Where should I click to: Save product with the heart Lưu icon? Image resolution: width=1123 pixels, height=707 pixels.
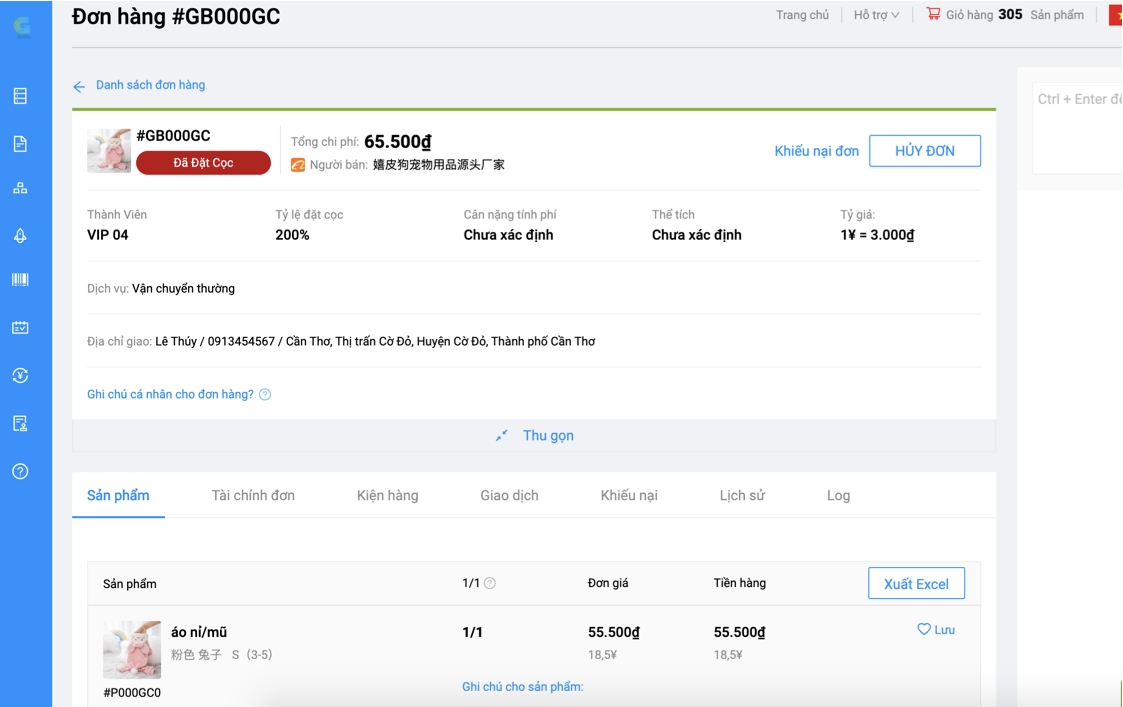point(935,630)
